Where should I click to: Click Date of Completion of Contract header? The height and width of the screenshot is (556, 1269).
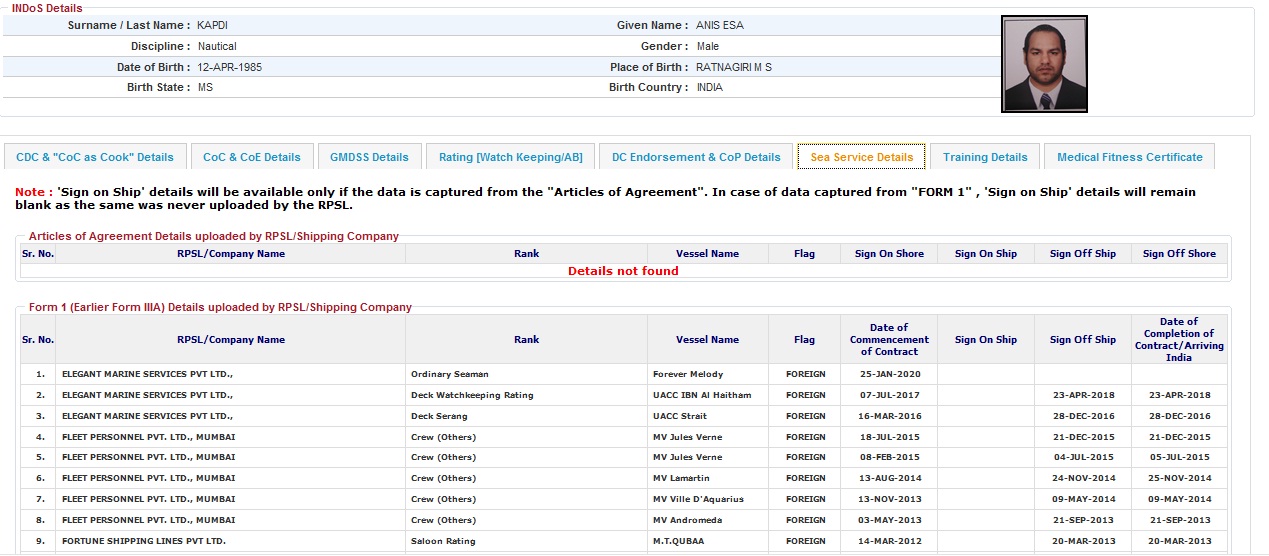(1178, 340)
